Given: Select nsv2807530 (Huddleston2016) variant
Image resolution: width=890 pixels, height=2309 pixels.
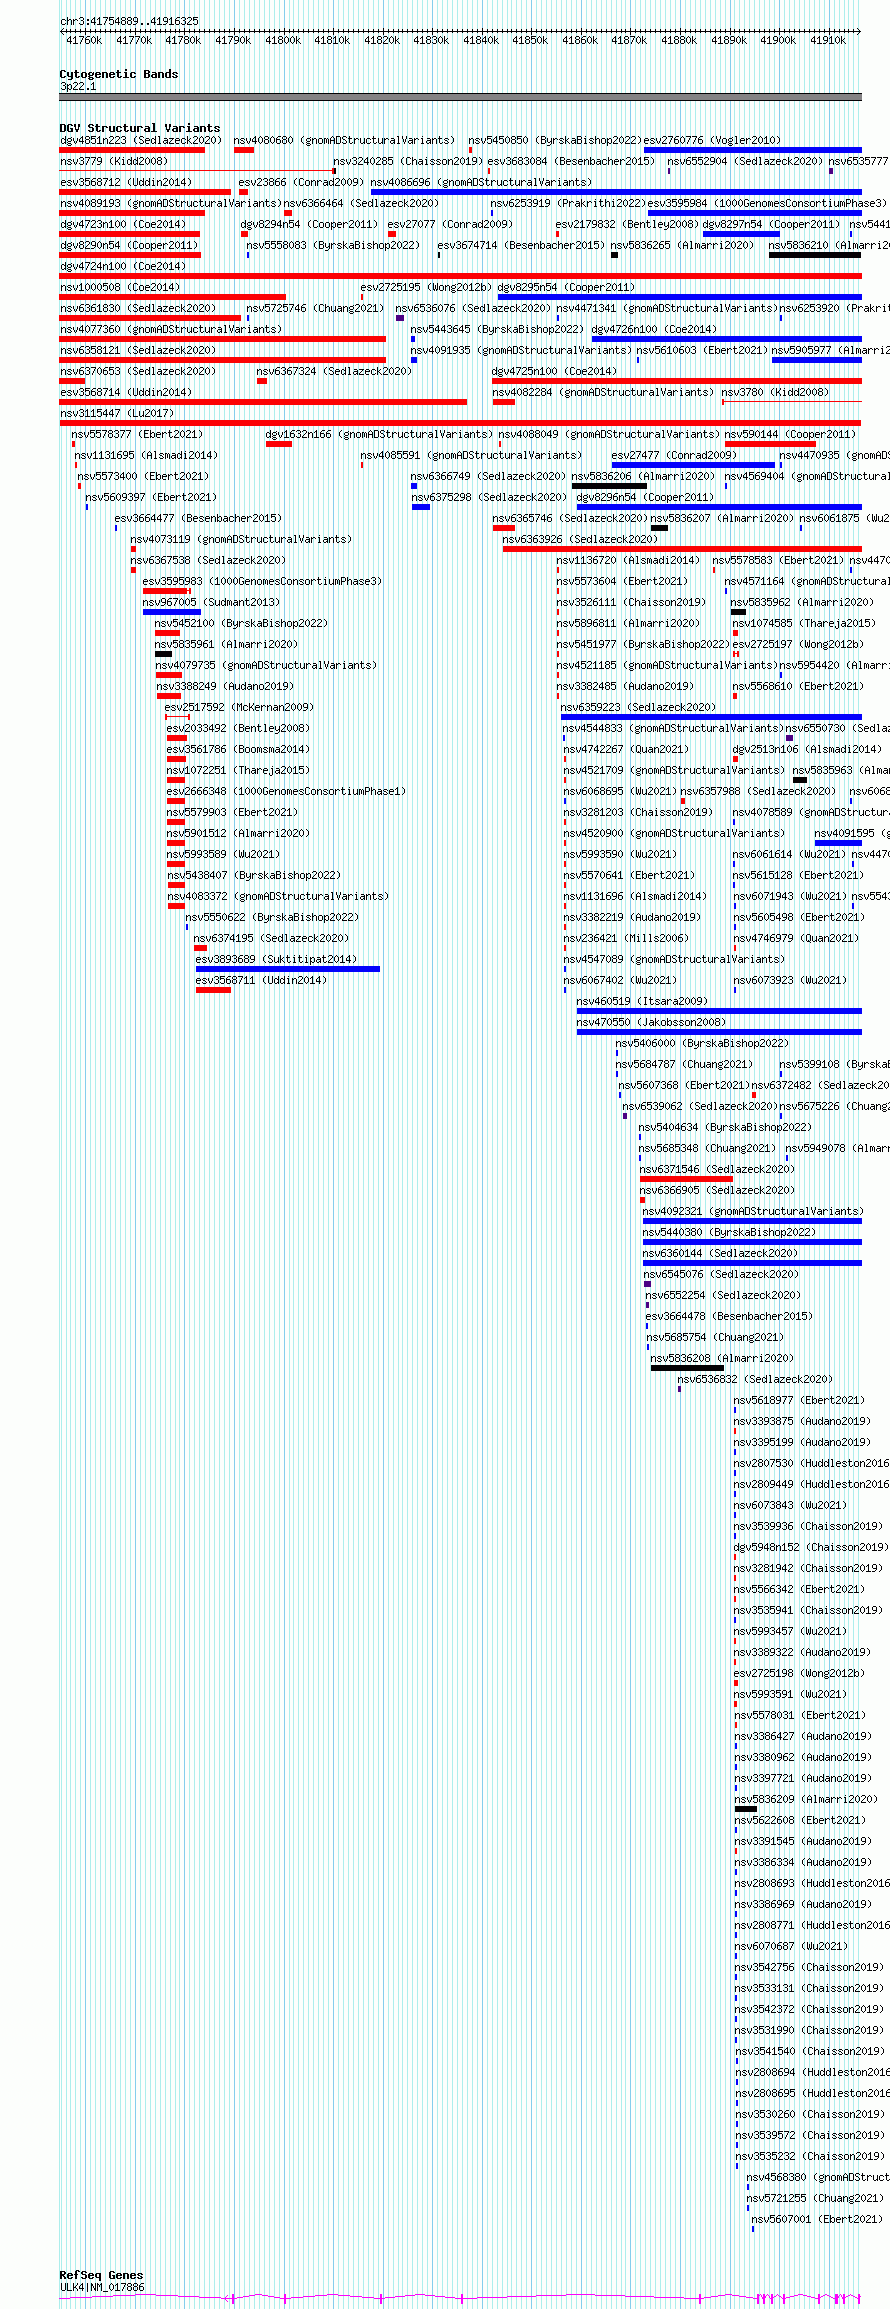Looking at the screenshot, I should 811,1463.
